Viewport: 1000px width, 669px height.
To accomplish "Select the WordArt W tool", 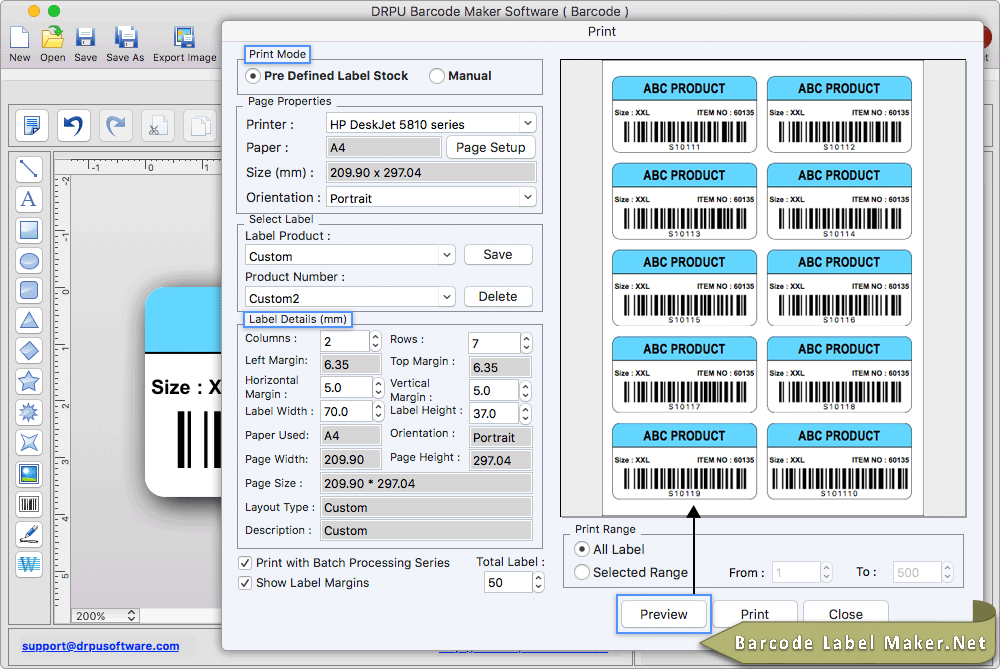I will click(x=29, y=564).
